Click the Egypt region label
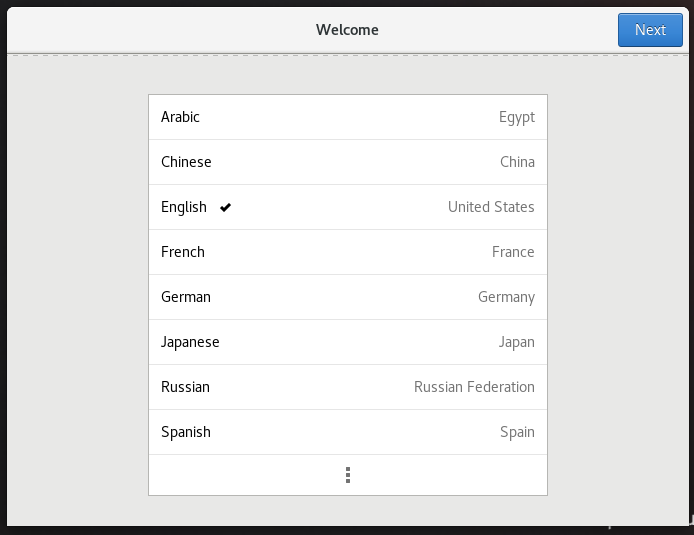The height and width of the screenshot is (535, 694). [517, 118]
